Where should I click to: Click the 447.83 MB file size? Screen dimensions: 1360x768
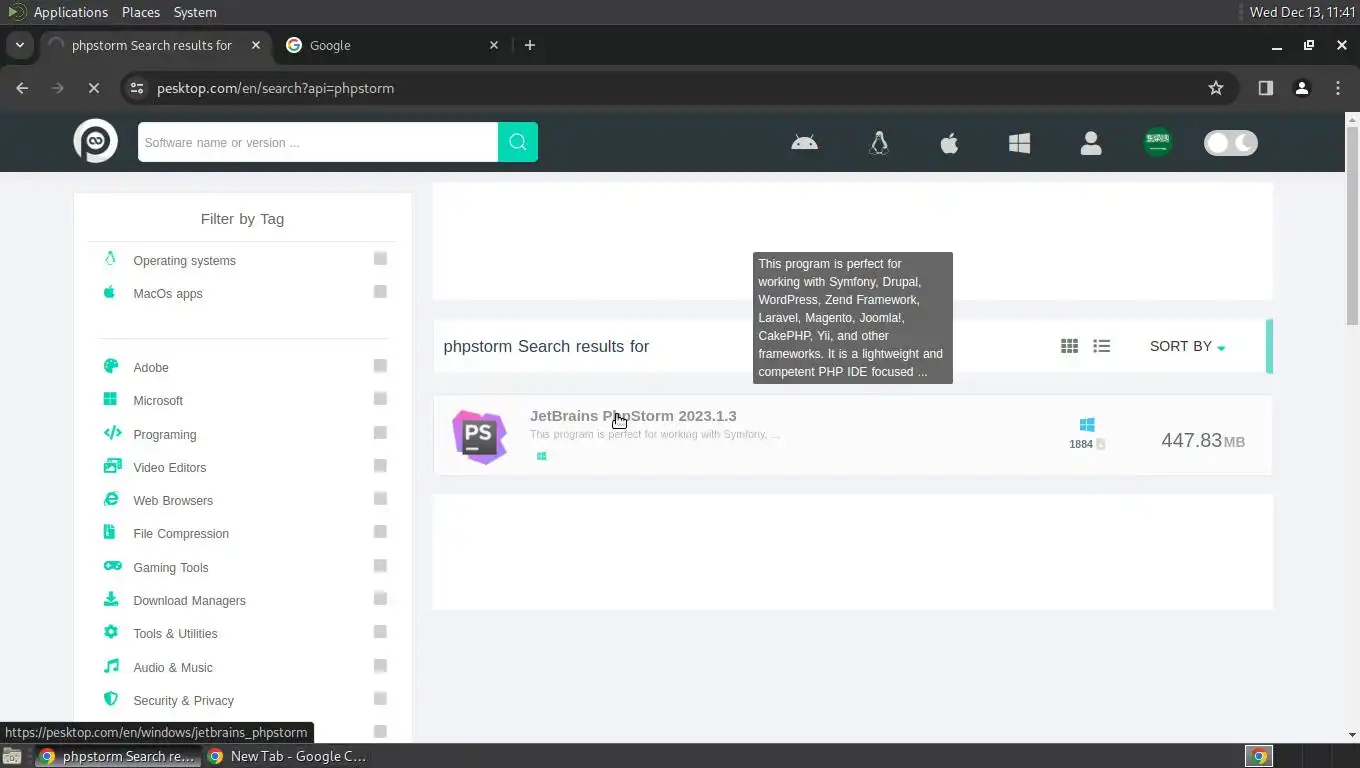1203,441
